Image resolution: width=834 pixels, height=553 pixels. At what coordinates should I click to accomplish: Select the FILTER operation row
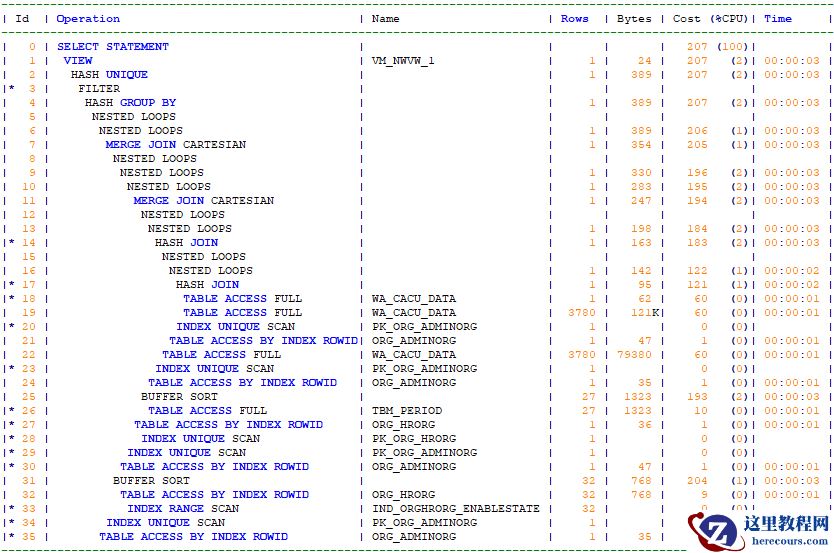click(x=98, y=89)
